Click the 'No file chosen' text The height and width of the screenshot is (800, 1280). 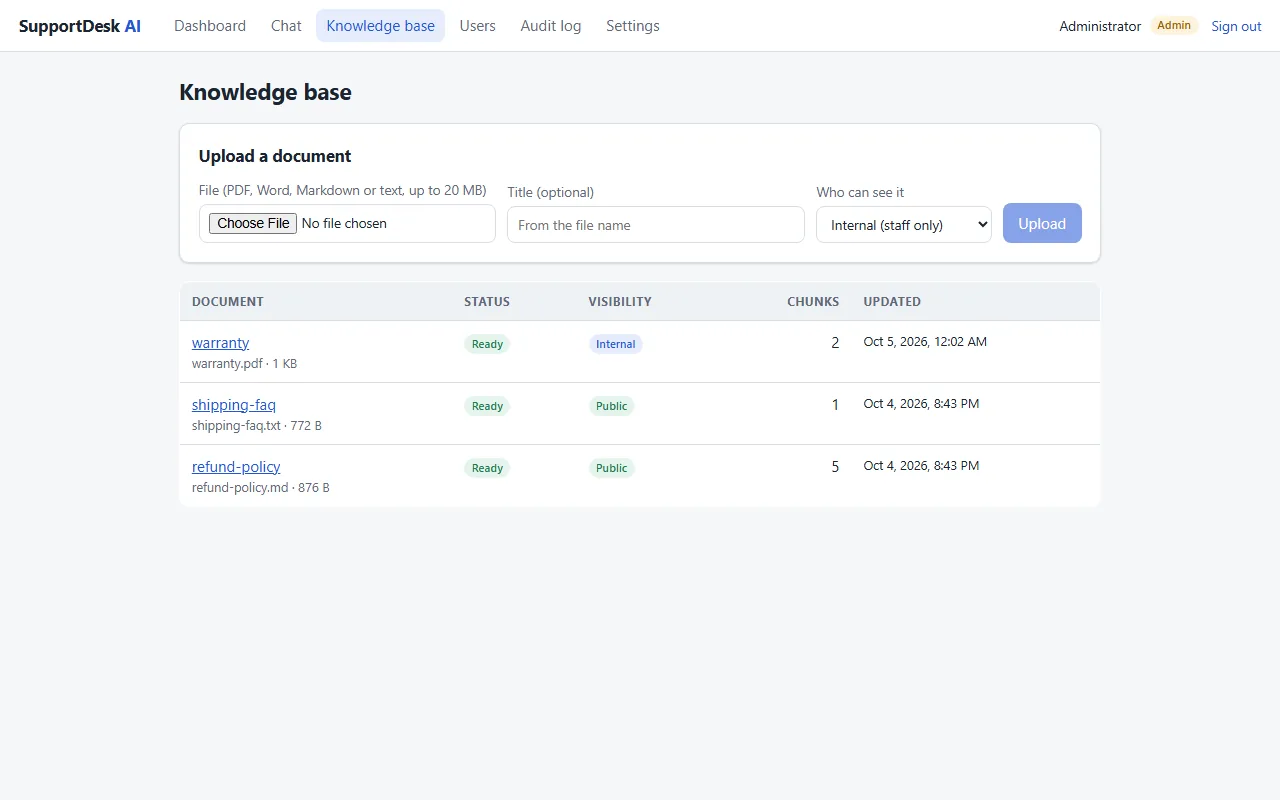[344, 223]
